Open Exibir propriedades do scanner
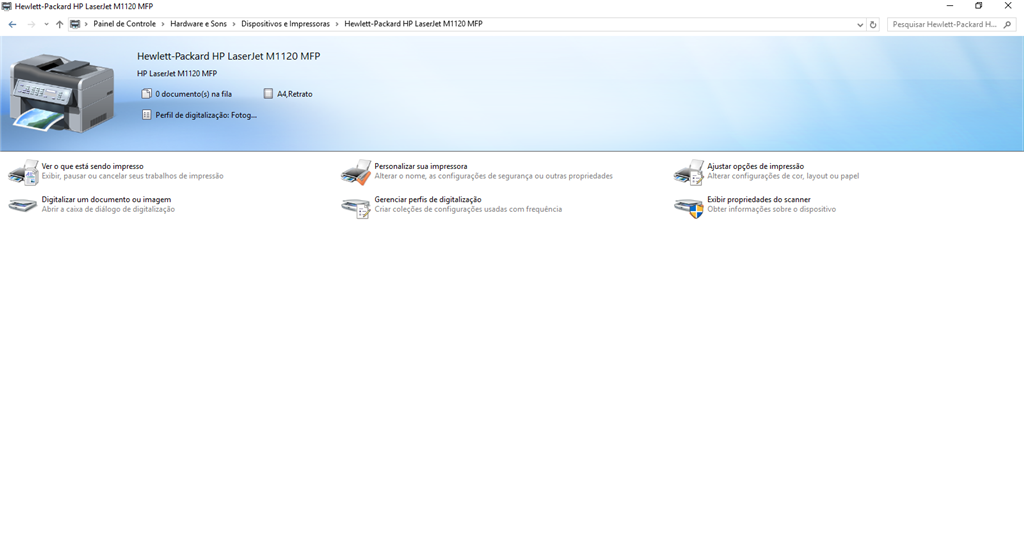Viewport: 1024px width, 547px height. (758, 200)
